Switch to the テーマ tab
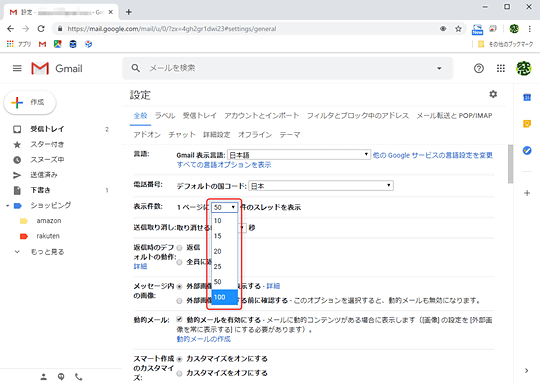The width and height of the screenshot is (540, 384). tap(290, 135)
